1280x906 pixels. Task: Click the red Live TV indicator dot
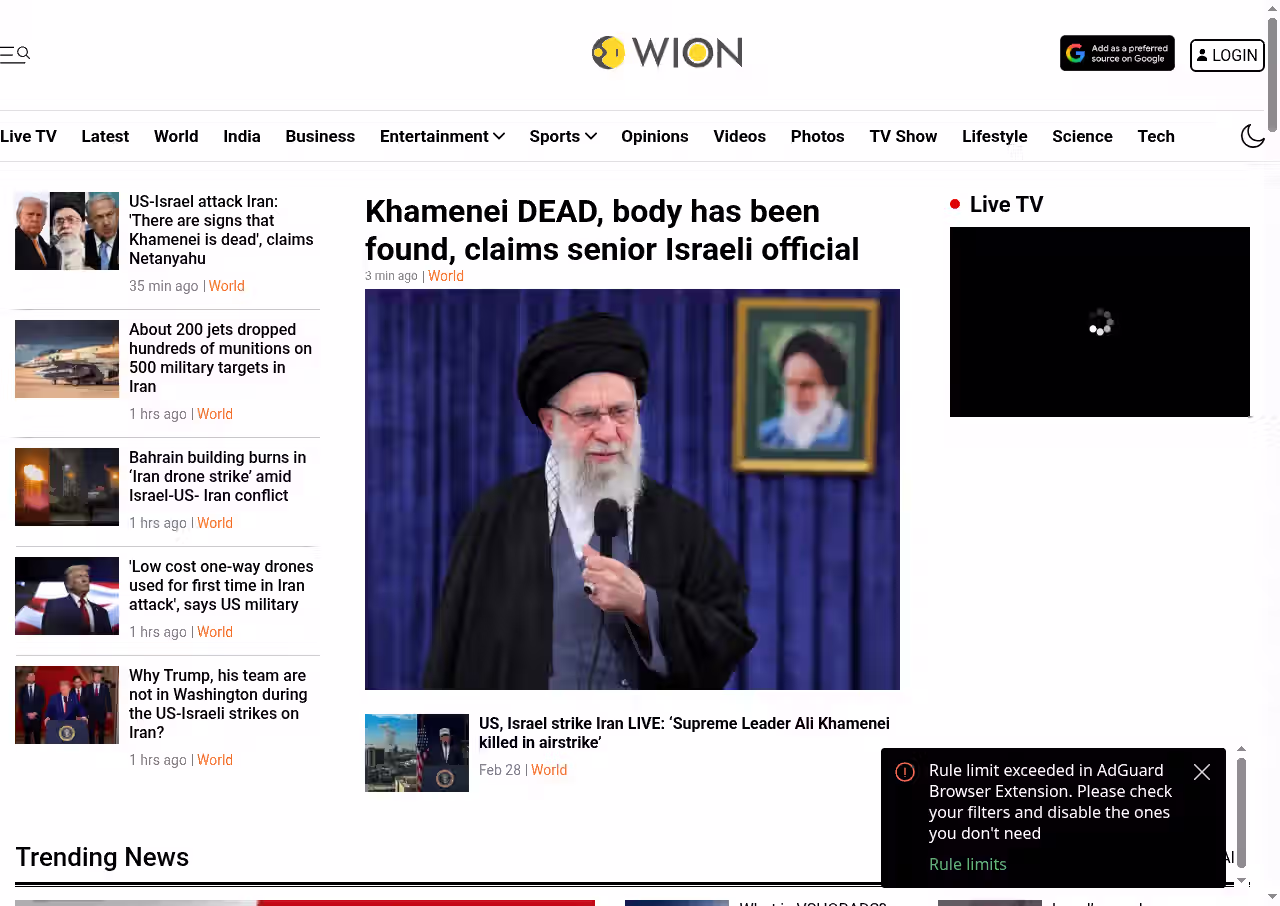955,205
